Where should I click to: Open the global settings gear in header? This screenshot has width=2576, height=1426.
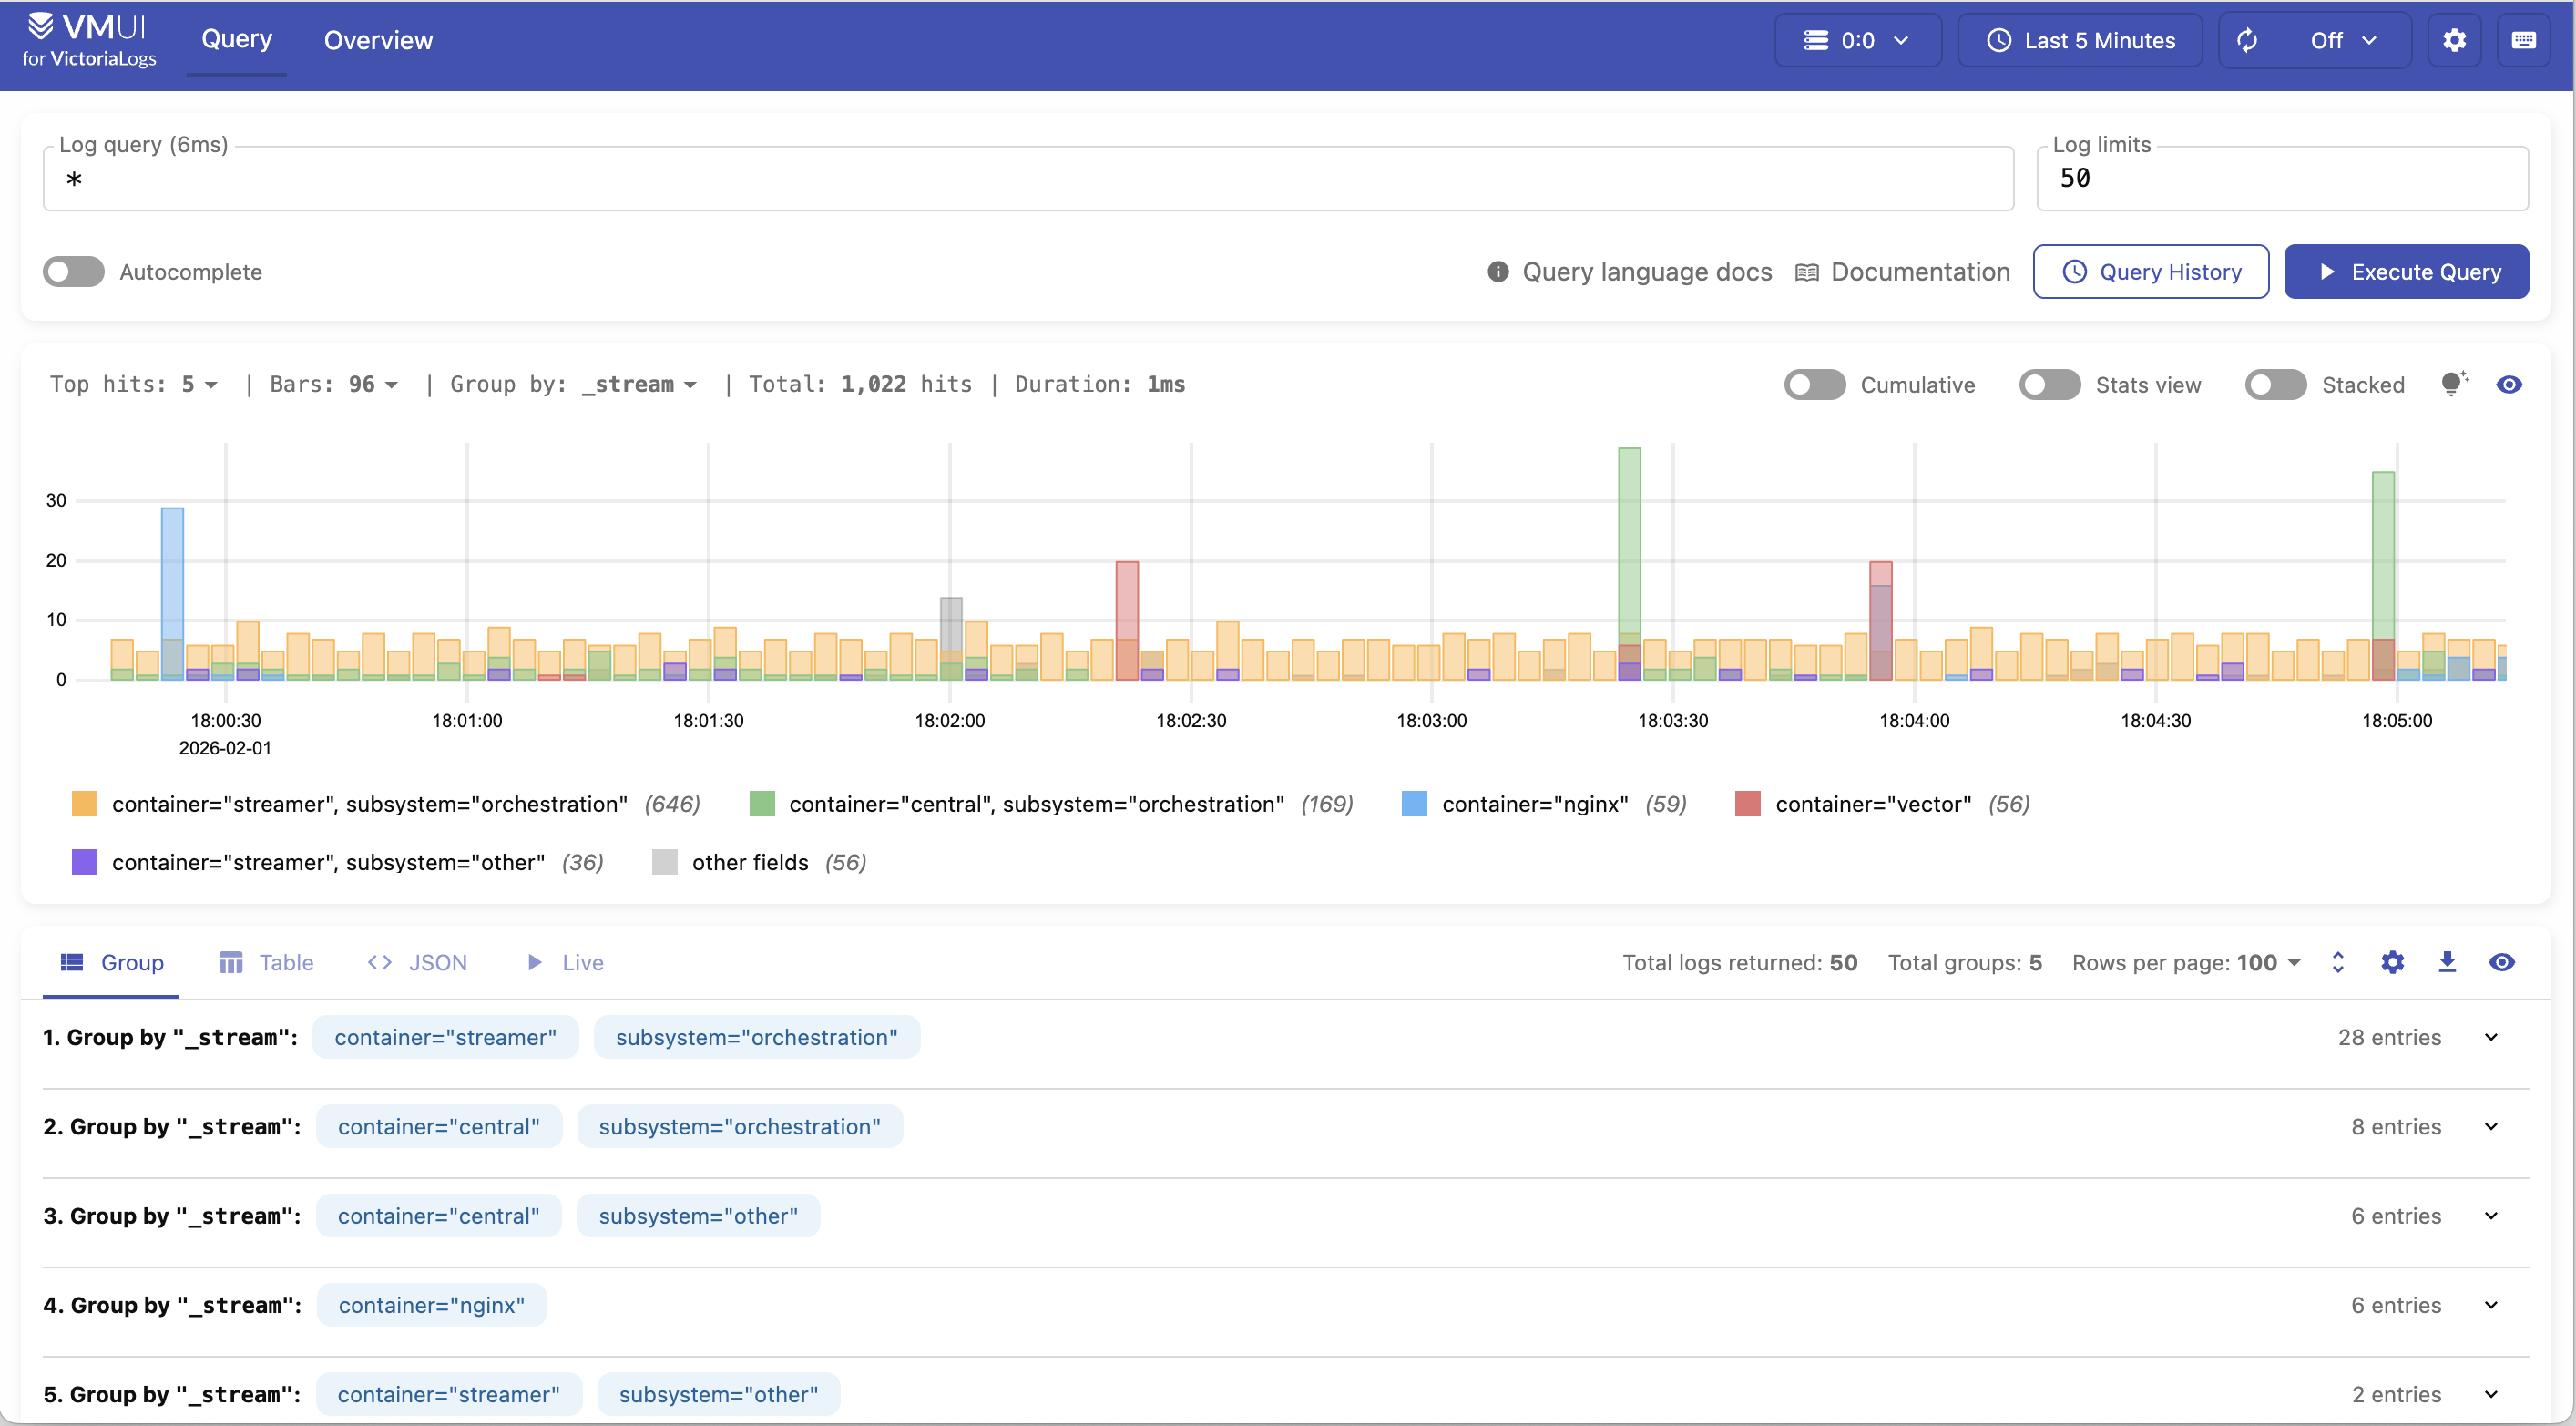coord(2454,40)
